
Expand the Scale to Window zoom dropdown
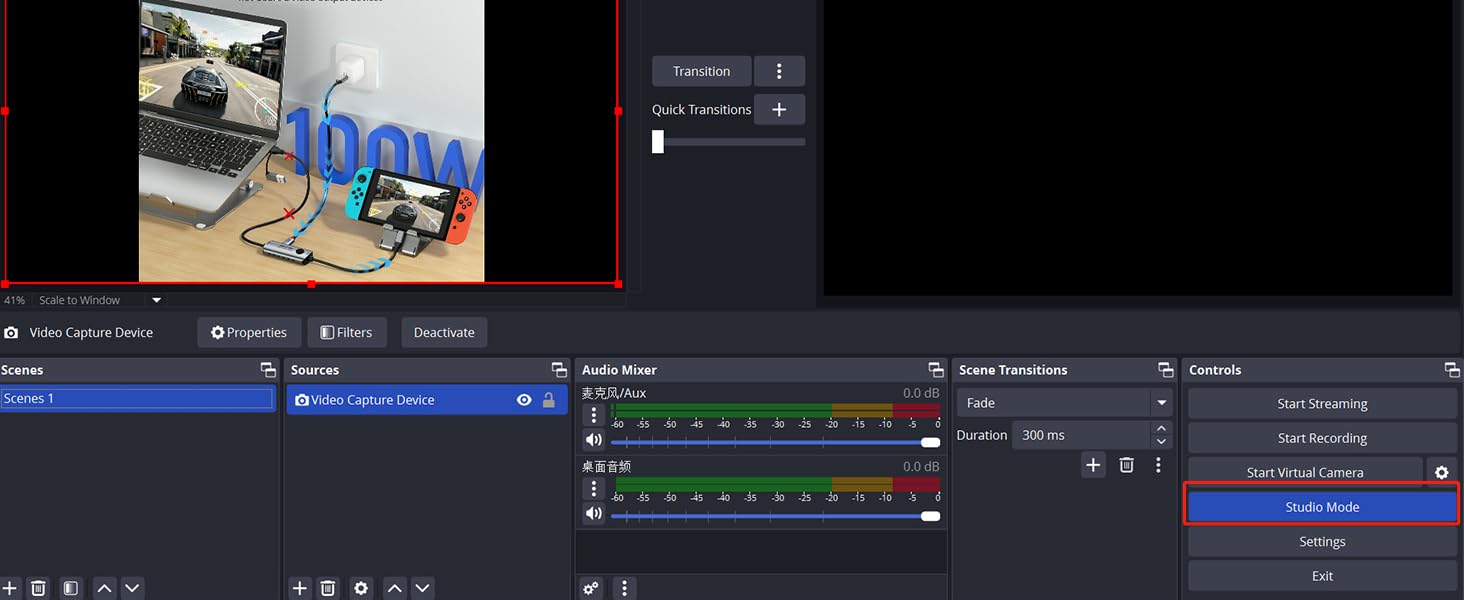pyautogui.click(x=156, y=300)
